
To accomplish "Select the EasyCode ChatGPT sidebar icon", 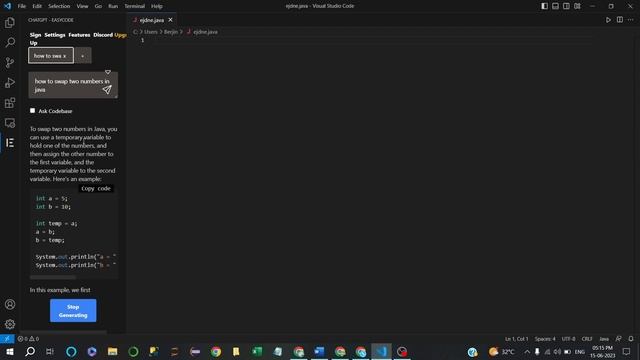I will pyautogui.click(x=10, y=142).
